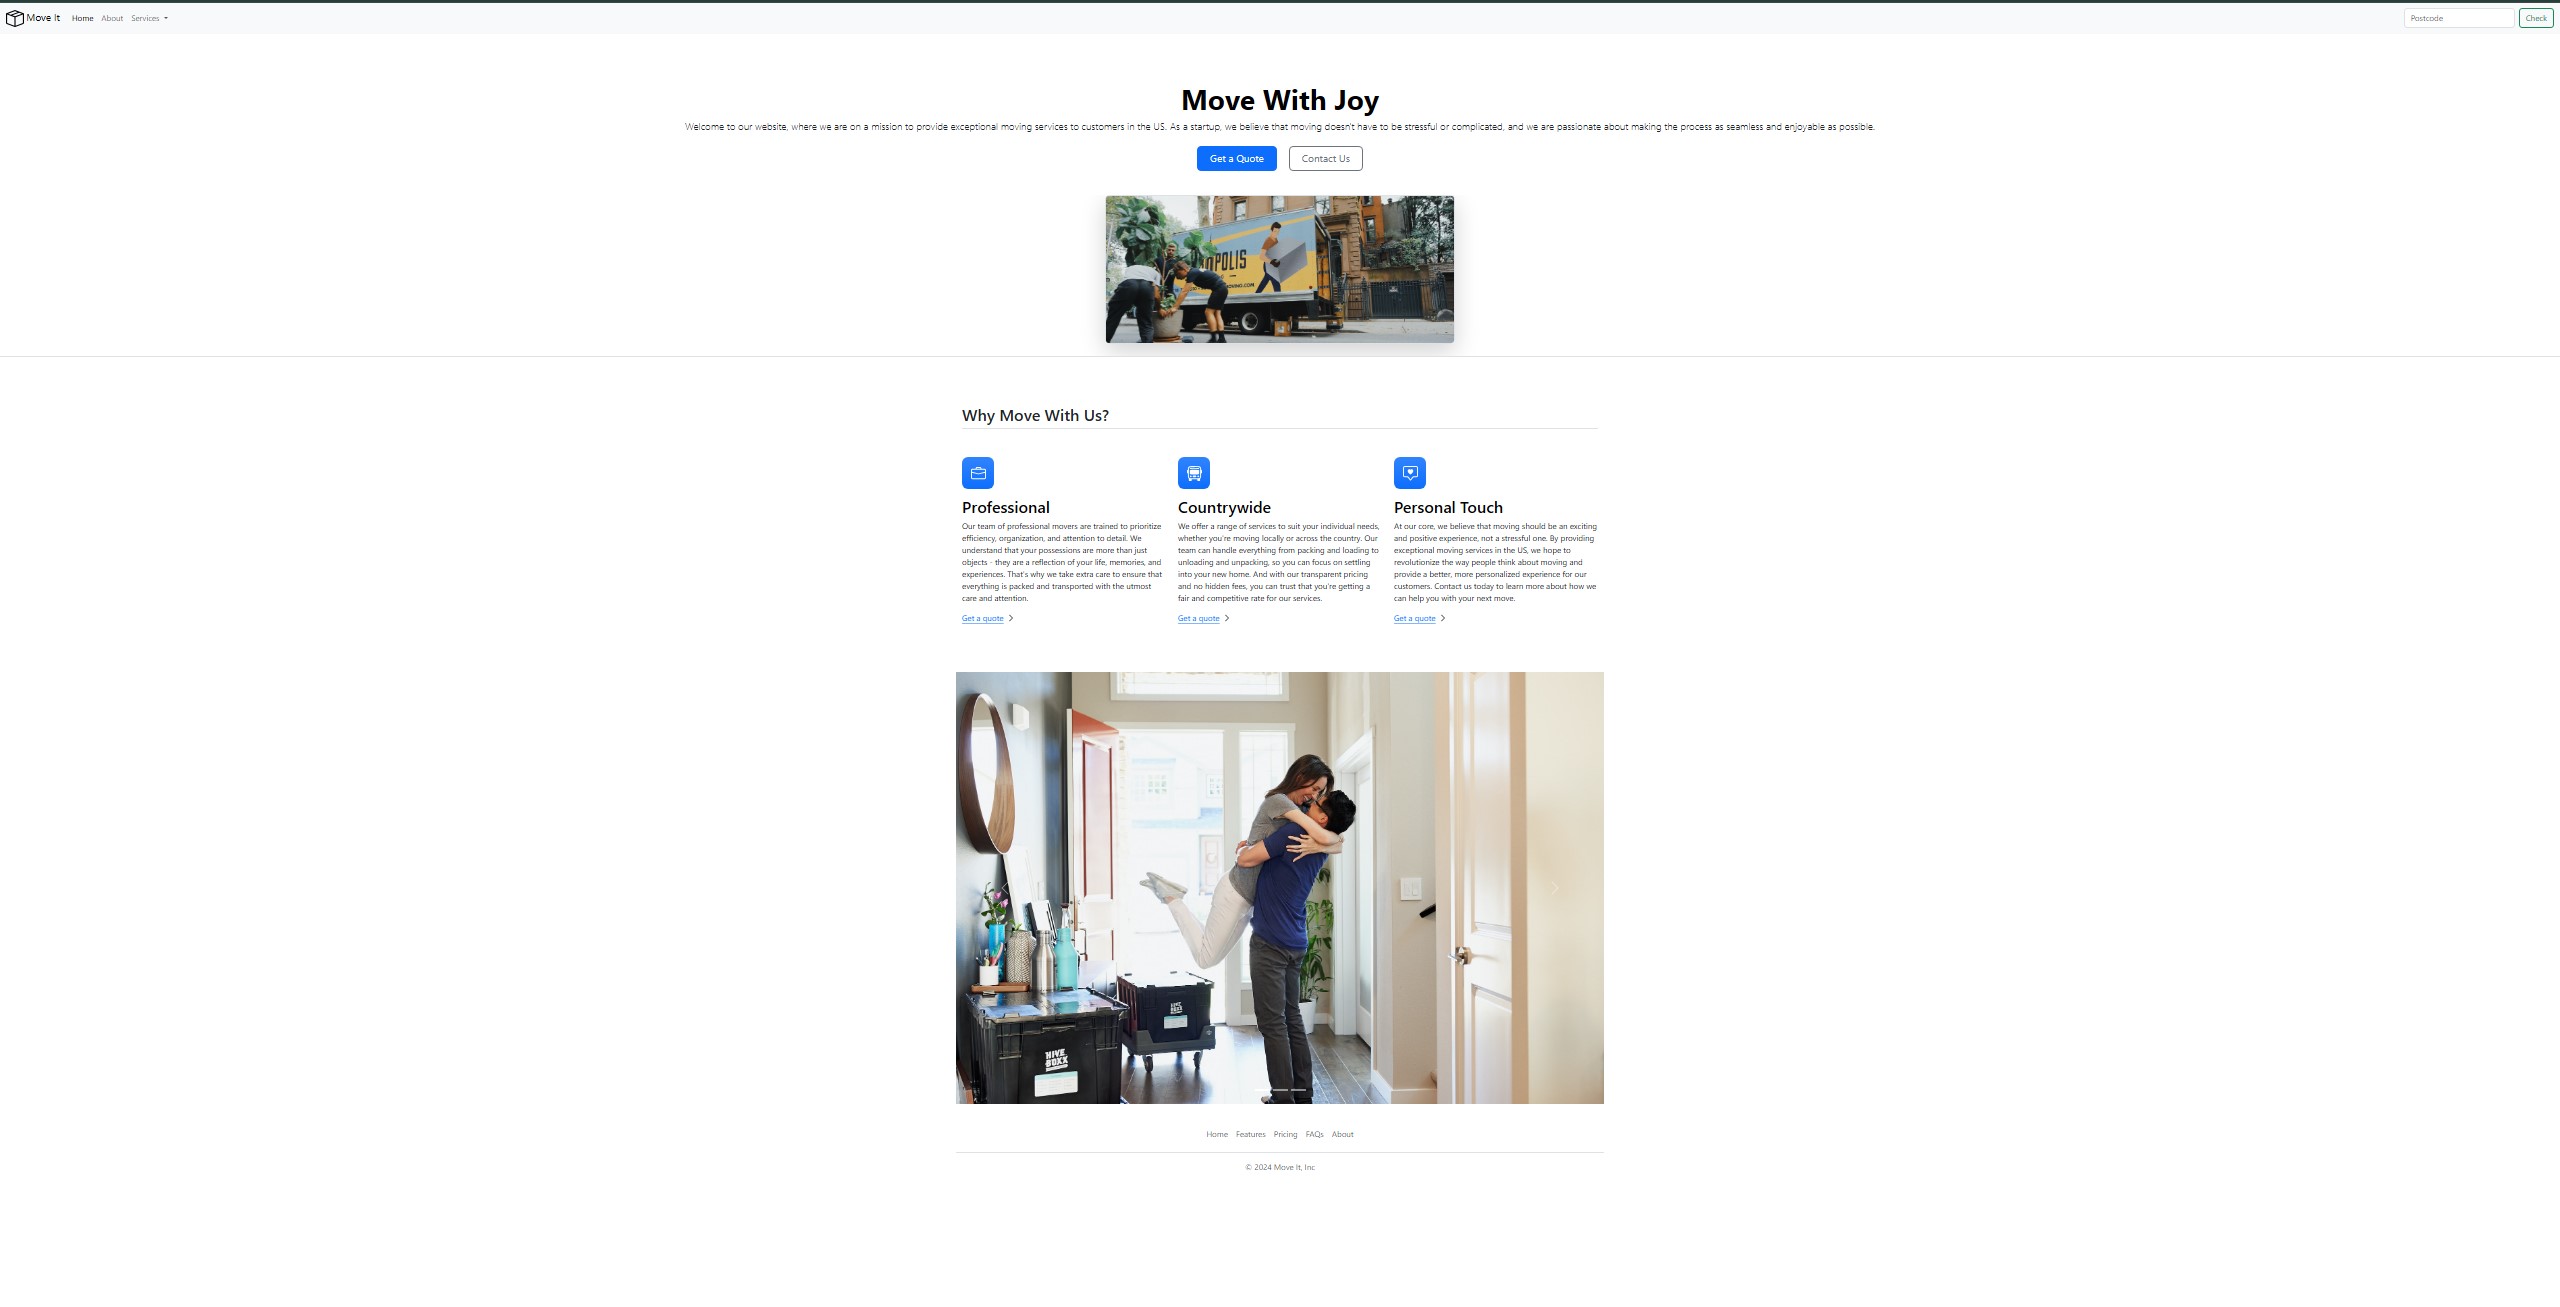Expand the Services dropdown in the navbar
Viewport: 2560px width, 1307px height.
tap(149, 18)
